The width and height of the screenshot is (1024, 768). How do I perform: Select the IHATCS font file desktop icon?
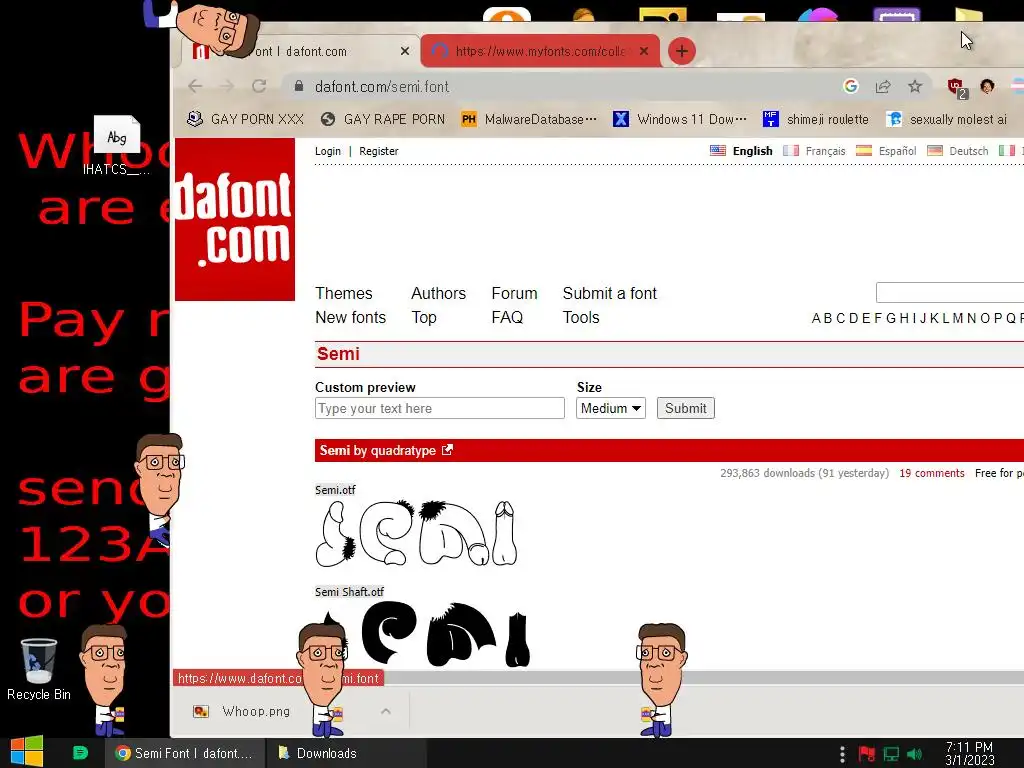[116, 146]
